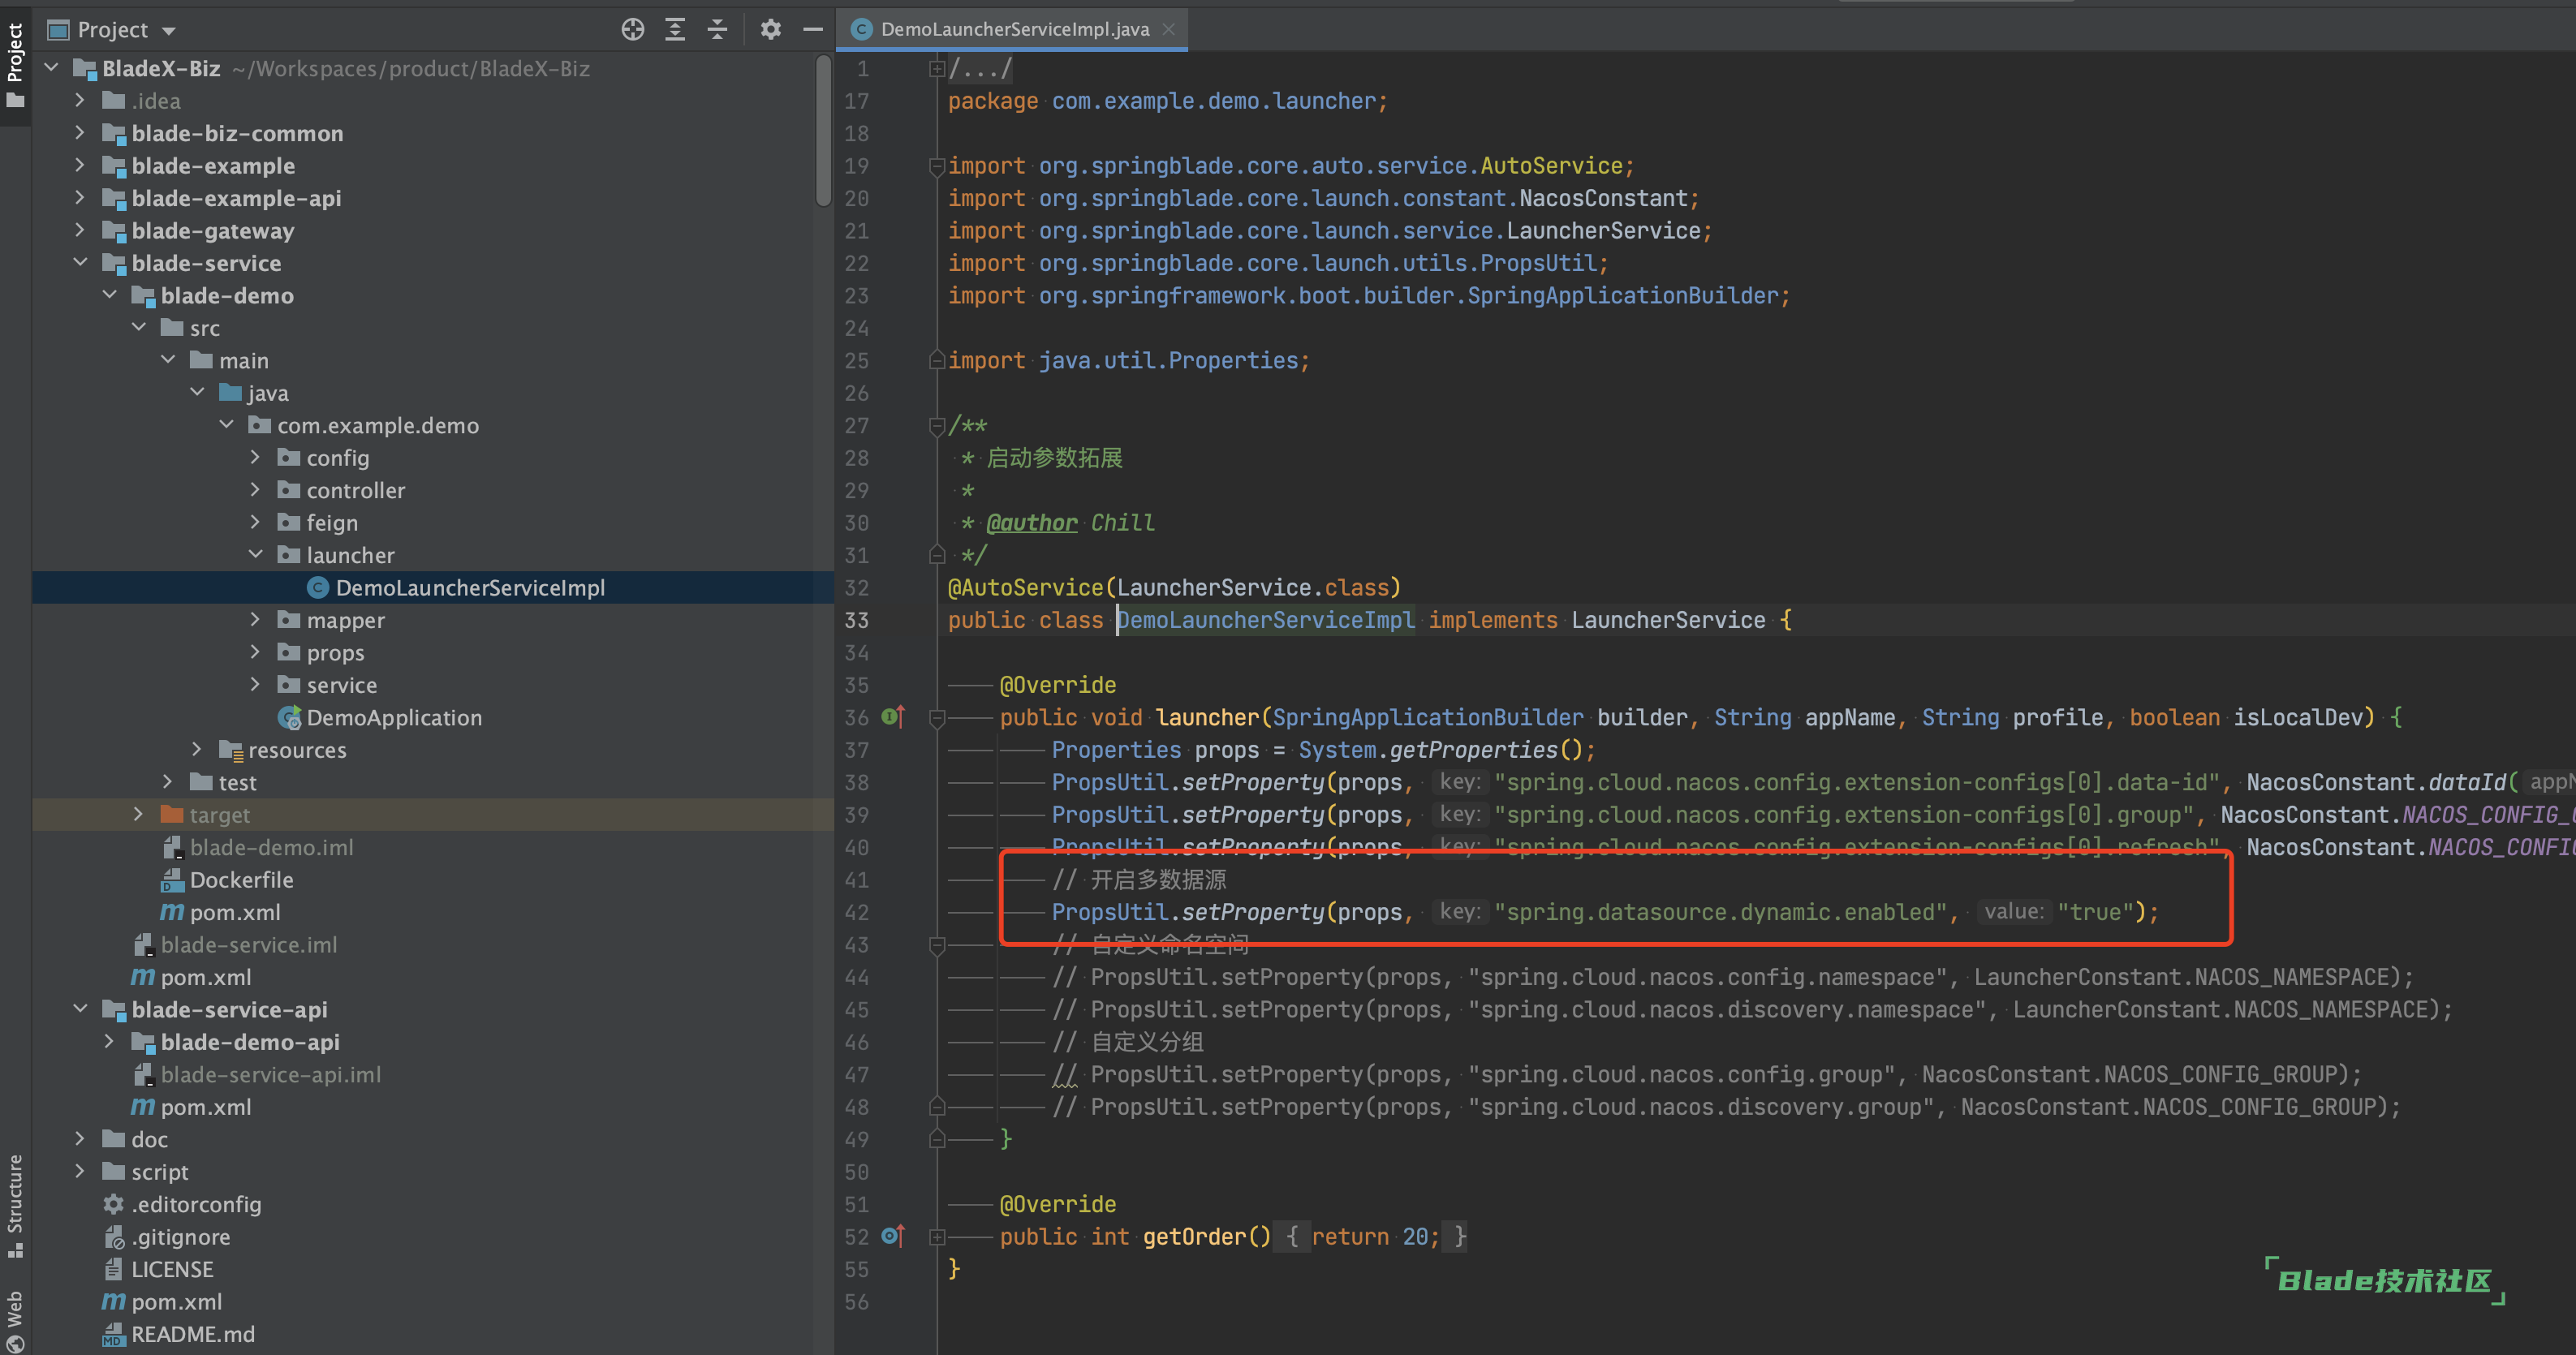
Task: Click the Collapse All icon in Project toolbar
Action: click(x=717, y=29)
